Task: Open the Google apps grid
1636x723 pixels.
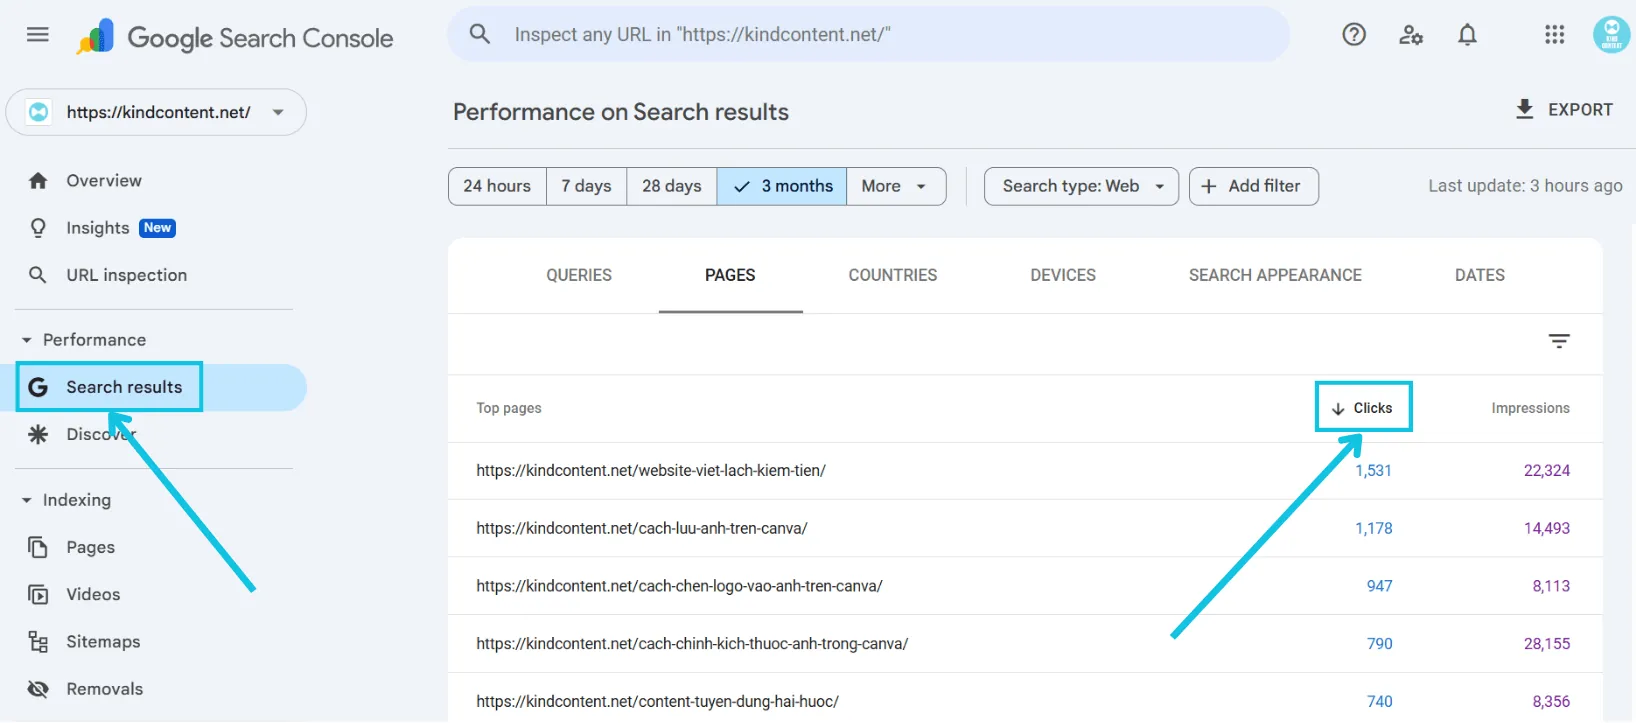Action: coord(1554,35)
